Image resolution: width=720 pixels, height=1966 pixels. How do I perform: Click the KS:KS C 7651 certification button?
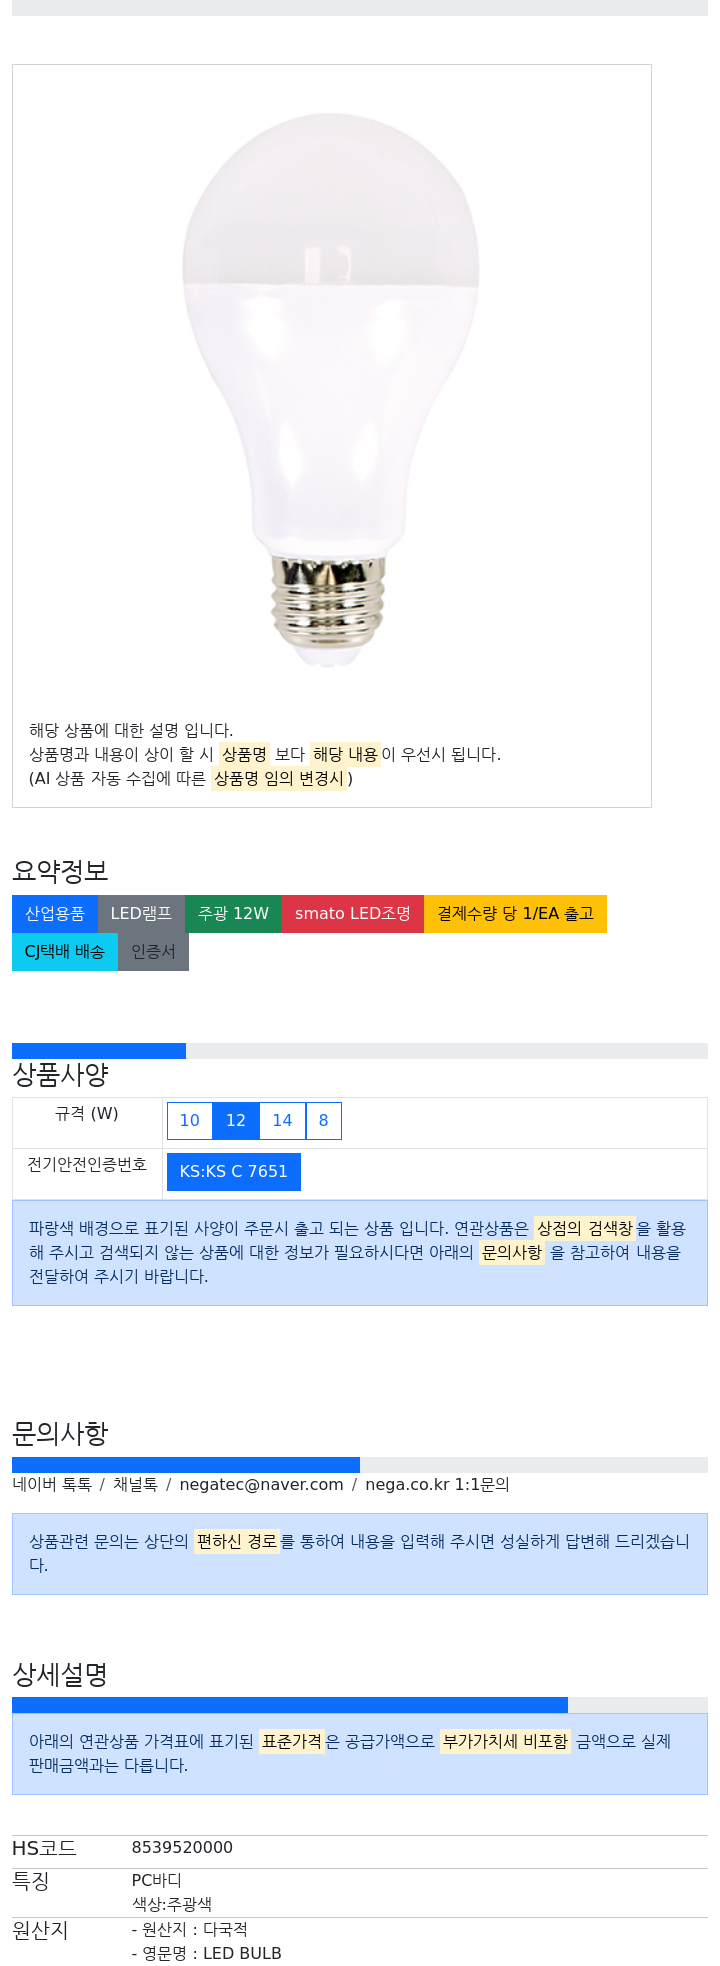234,1172
